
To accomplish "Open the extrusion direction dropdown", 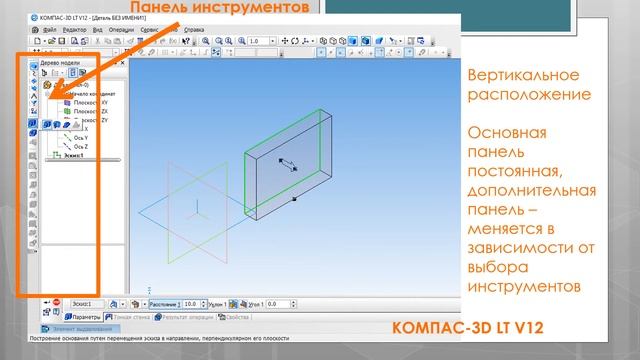I will coord(123,304).
